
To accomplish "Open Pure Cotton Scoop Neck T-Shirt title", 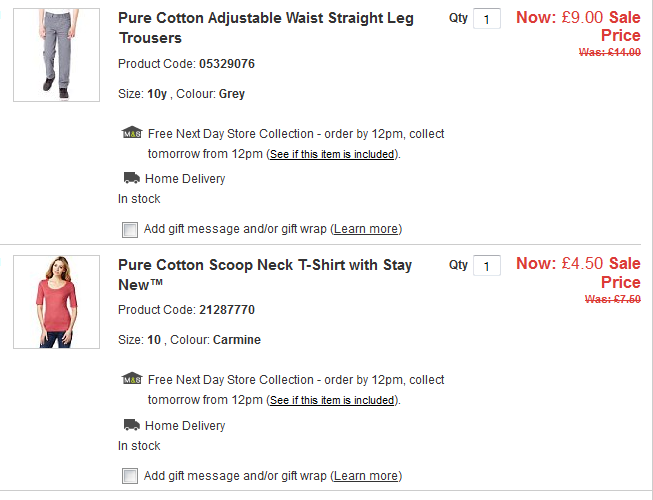I will (x=264, y=275).
